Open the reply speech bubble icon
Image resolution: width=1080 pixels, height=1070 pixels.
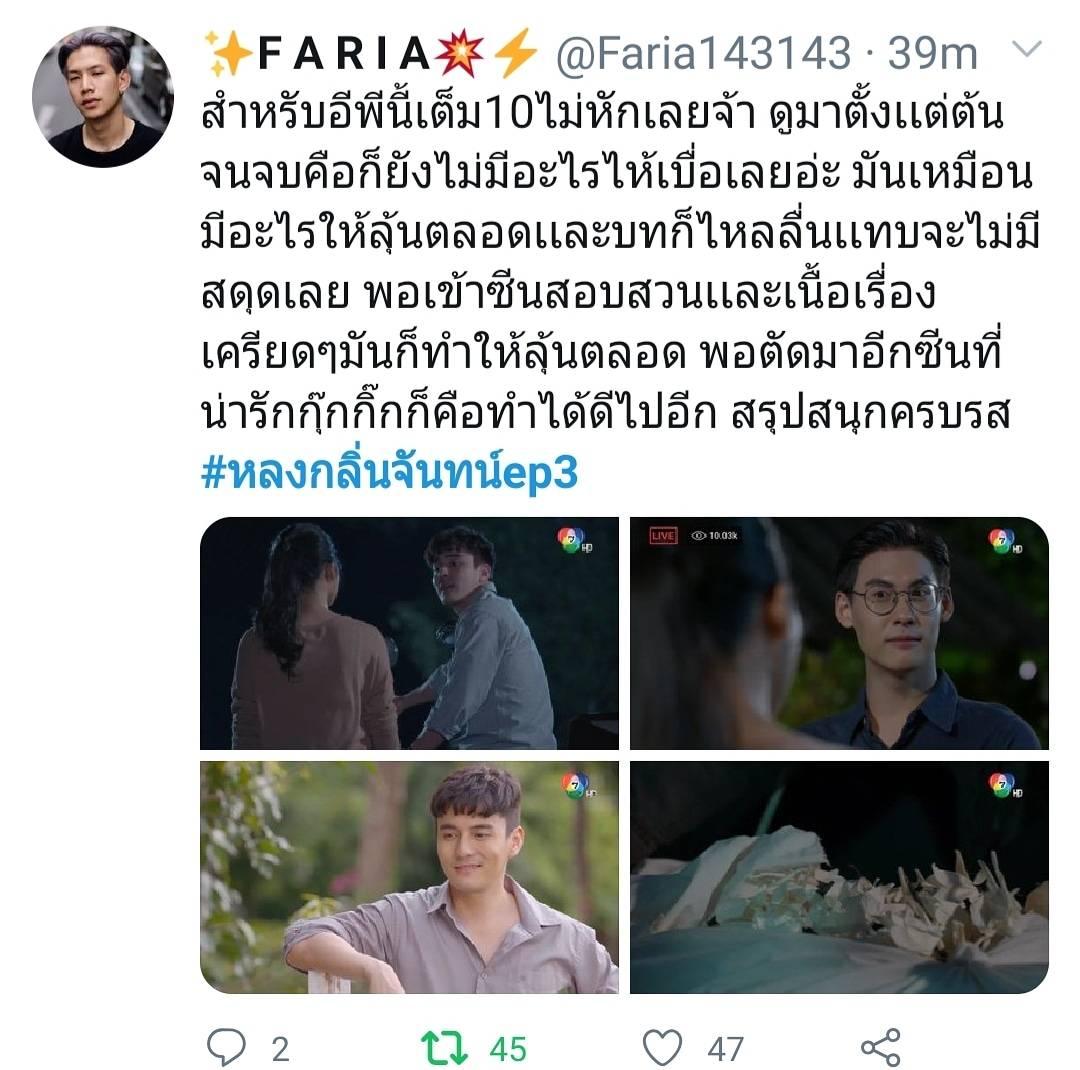point(226,1047)
